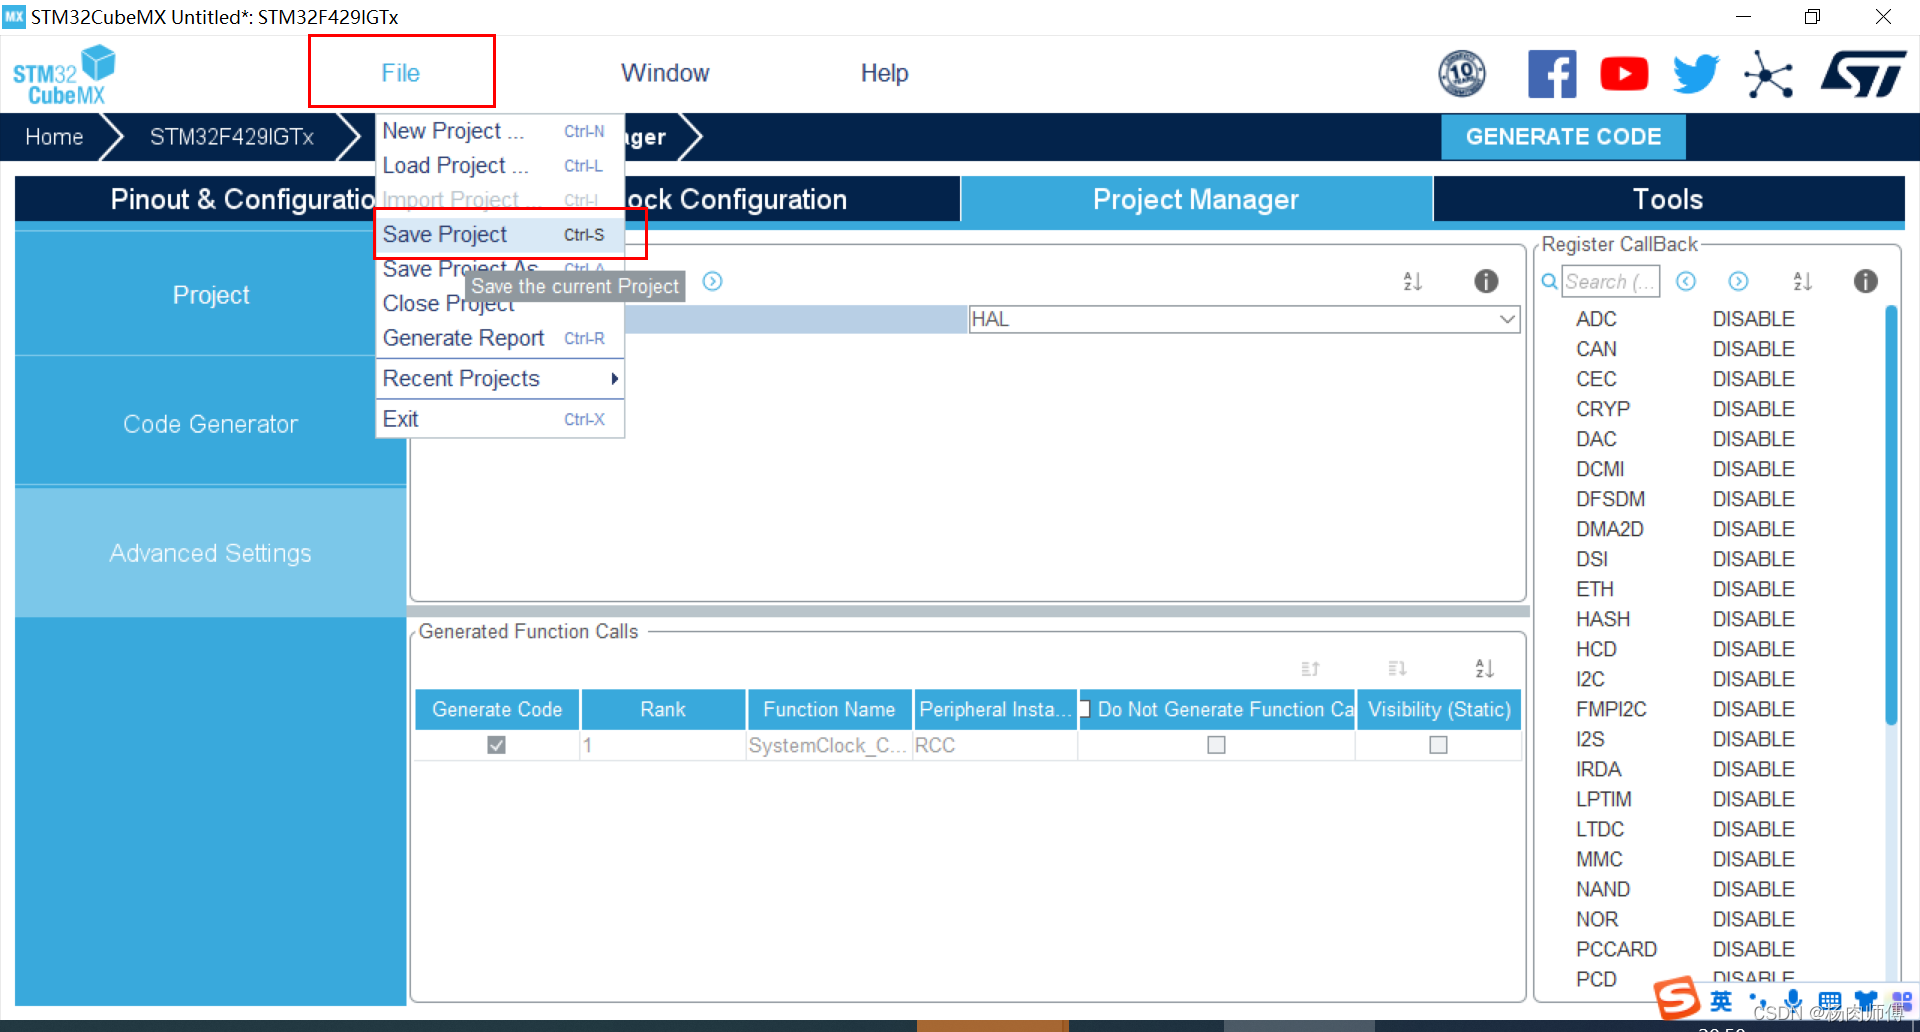
Task: Go to Home breadcrumb
Action: [54, 137]
